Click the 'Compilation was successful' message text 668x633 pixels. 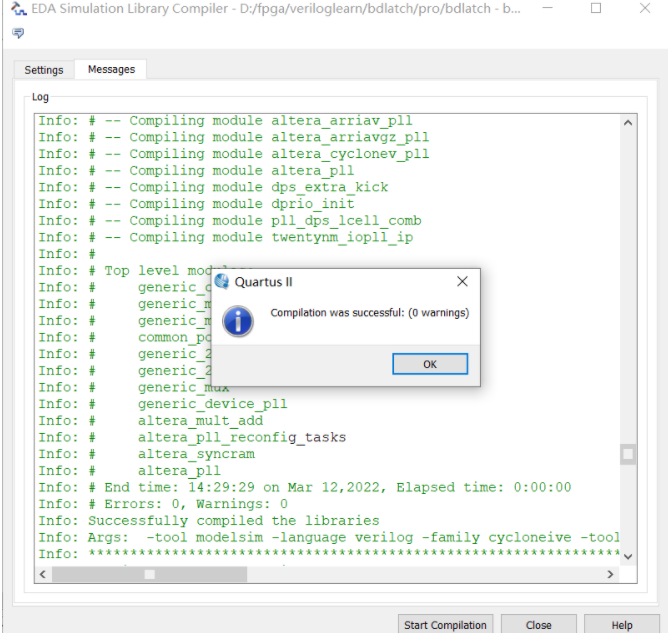[x=369, y=313]
